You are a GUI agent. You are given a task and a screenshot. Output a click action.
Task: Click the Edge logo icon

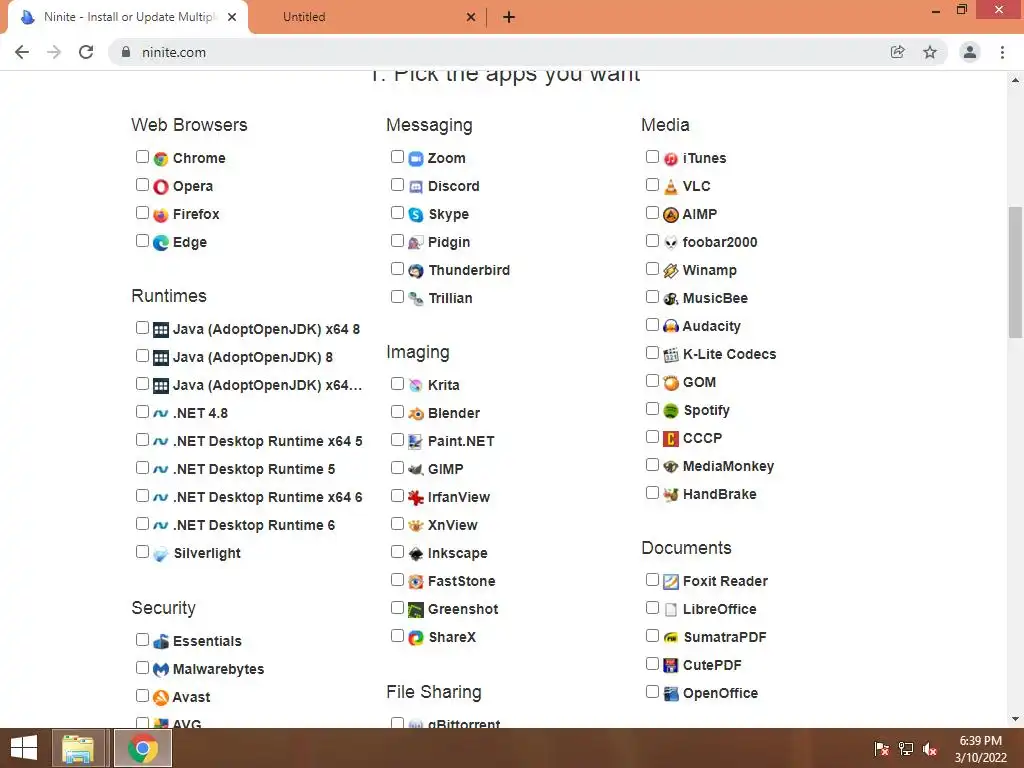click(161, 243)
